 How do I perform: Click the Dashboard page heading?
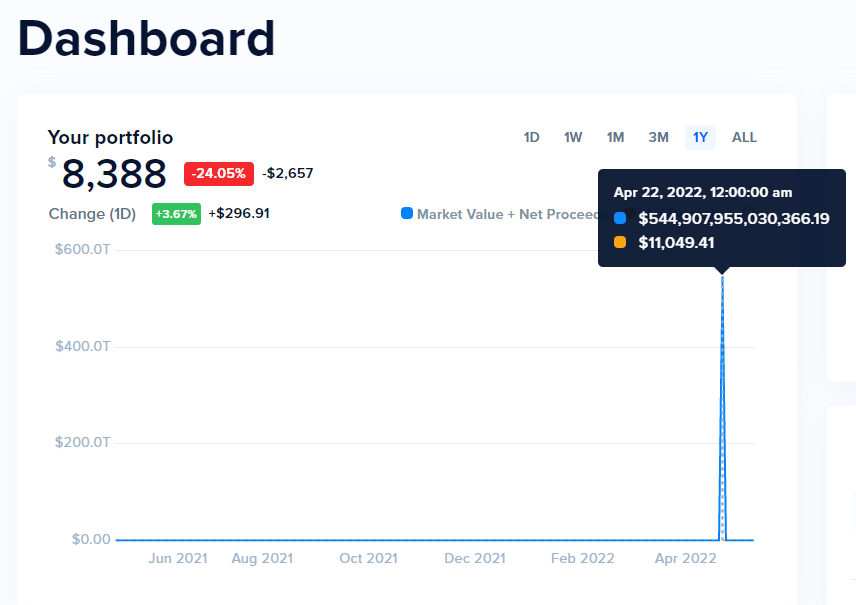pos(146,38)
